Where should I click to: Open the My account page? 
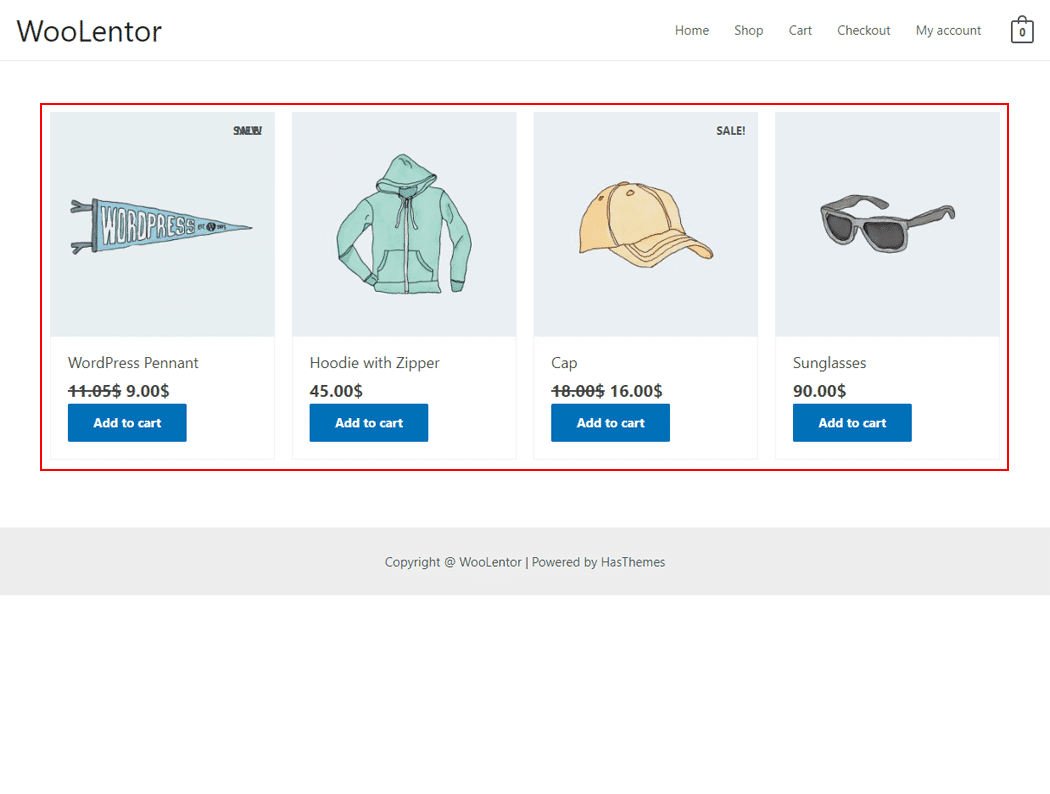[x=948, y=31]
